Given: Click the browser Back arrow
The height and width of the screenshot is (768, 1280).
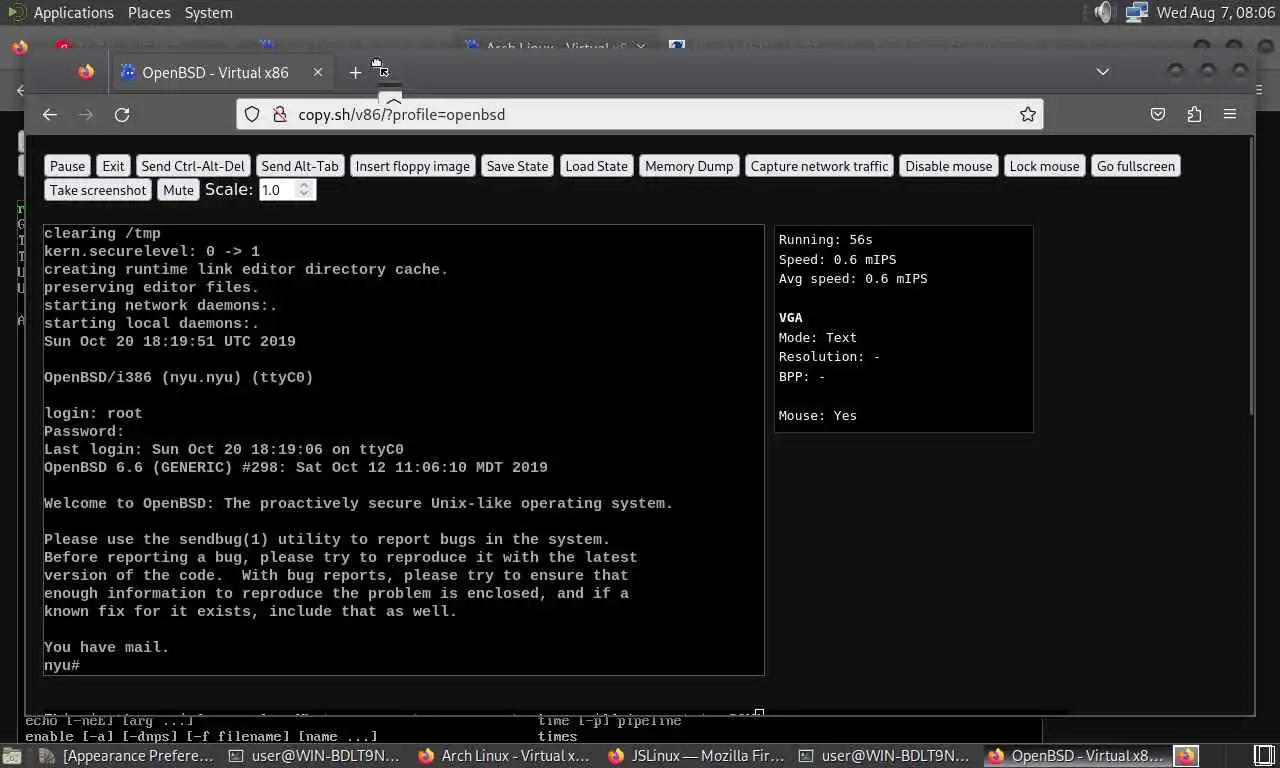Looking at the screenshot, I should (50, 115).
